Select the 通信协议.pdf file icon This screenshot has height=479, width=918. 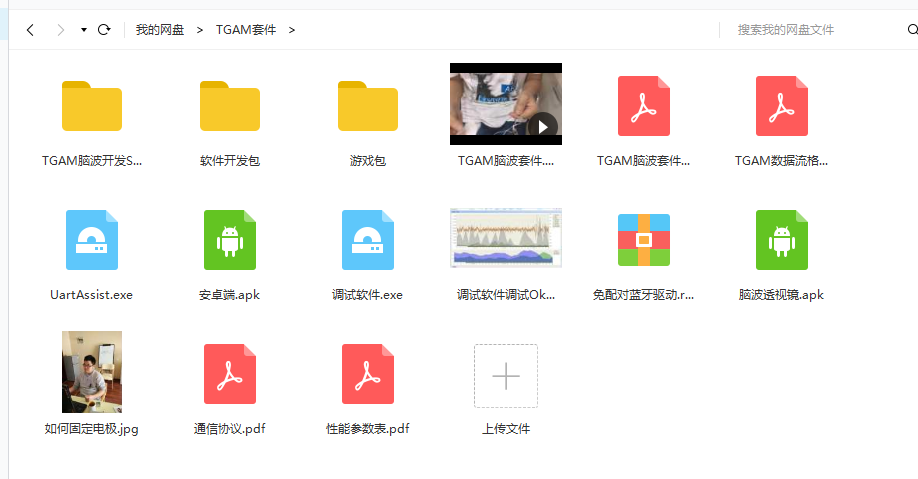pyautogui.click(x=230, y=374)
